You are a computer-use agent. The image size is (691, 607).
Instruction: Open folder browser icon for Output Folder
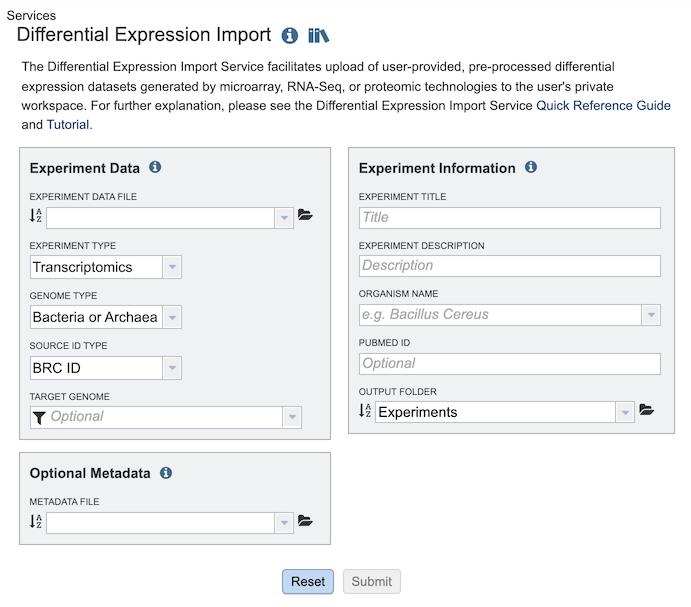click(x=646, y=410)
